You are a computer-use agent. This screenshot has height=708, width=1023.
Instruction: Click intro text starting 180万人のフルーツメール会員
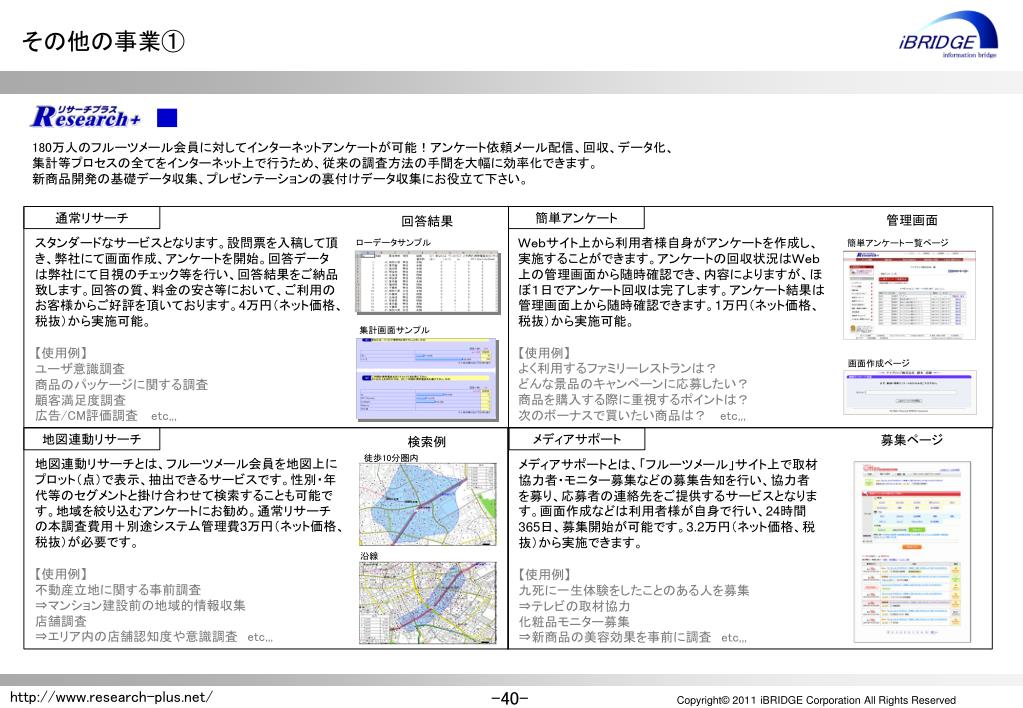click(352, 163)
